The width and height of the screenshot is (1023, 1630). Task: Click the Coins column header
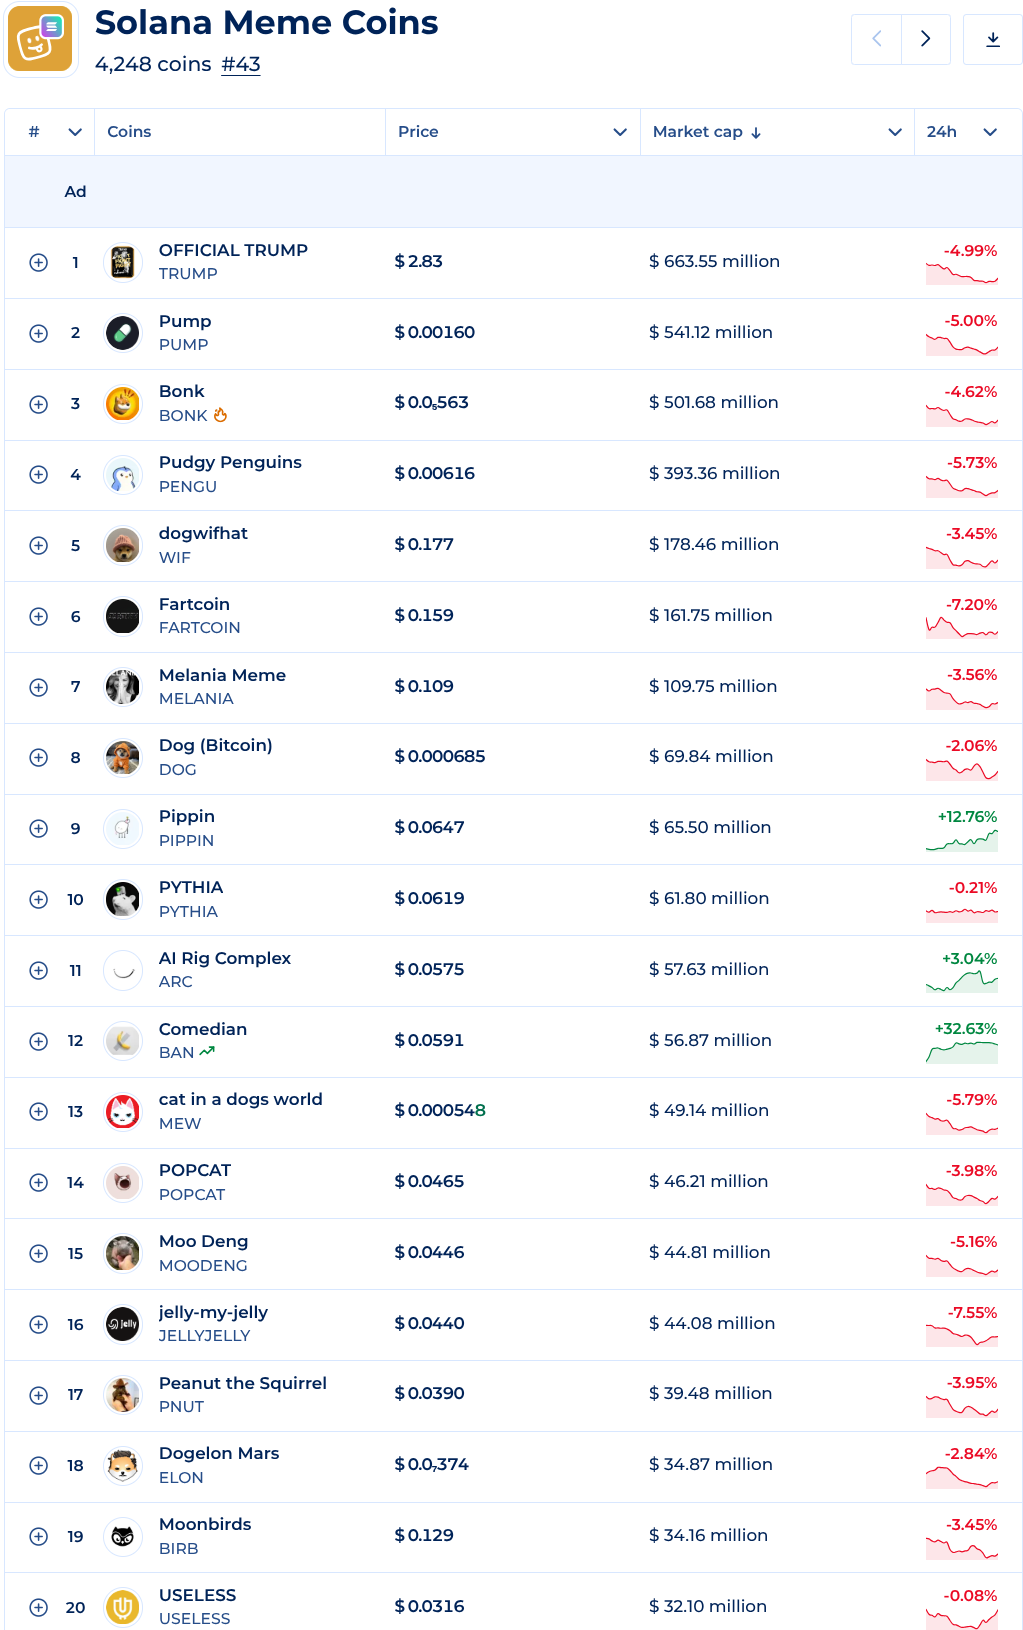click(129, 132)
